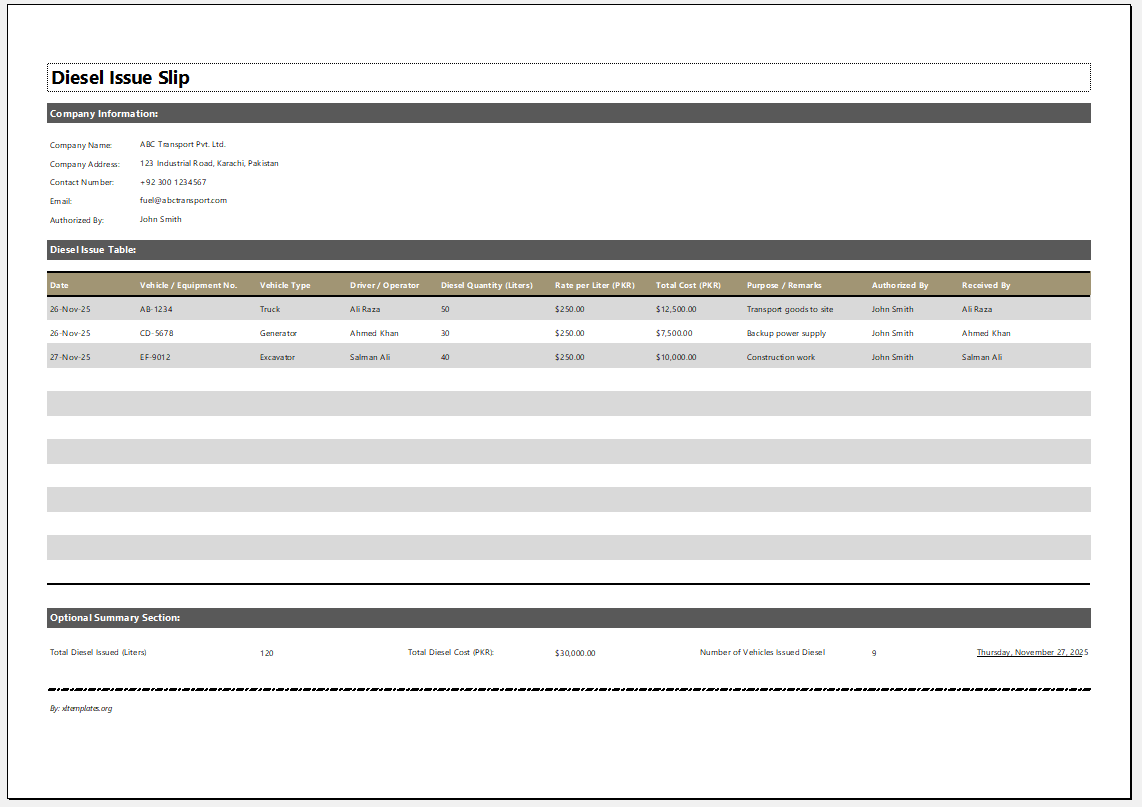This screenshot has height=807, width=1142.
Task: Click the $12,500.00 total cost cell
Action: (676, 309)
